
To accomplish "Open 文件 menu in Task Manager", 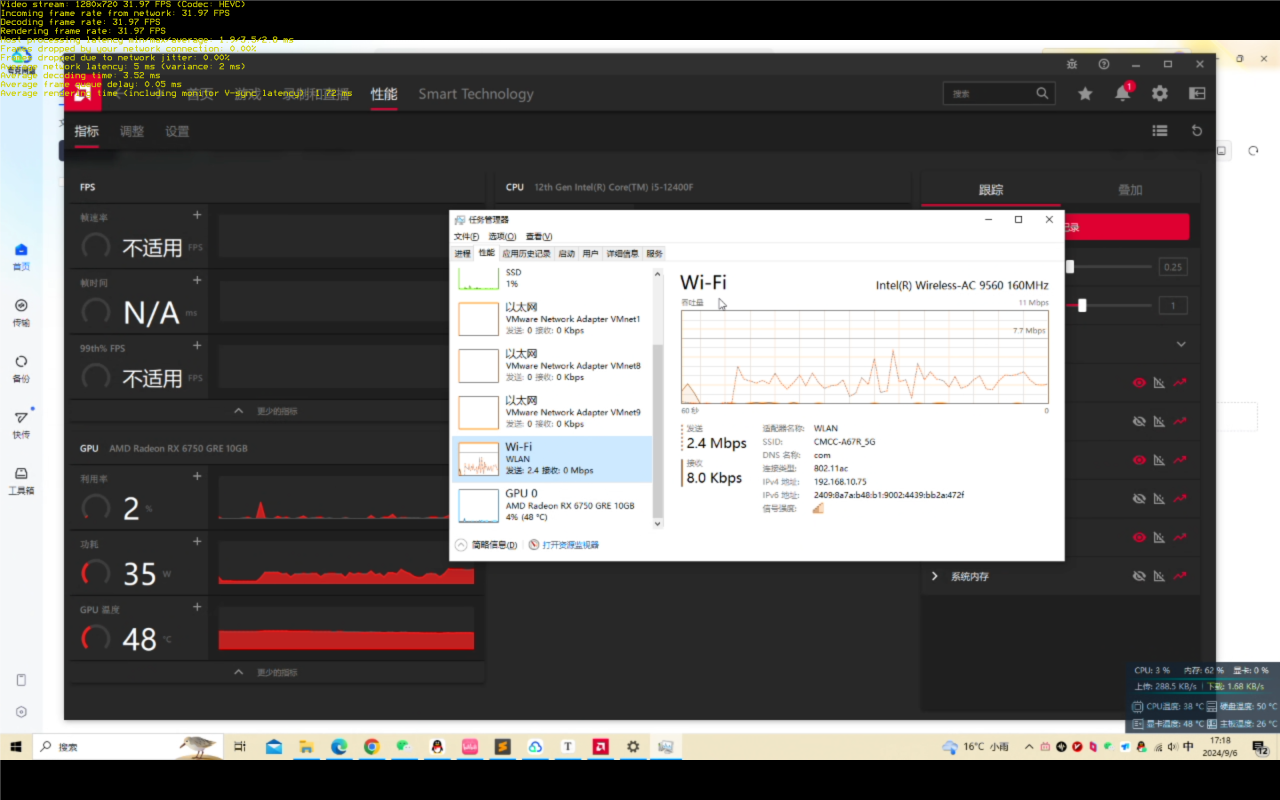I will [467, 237].
